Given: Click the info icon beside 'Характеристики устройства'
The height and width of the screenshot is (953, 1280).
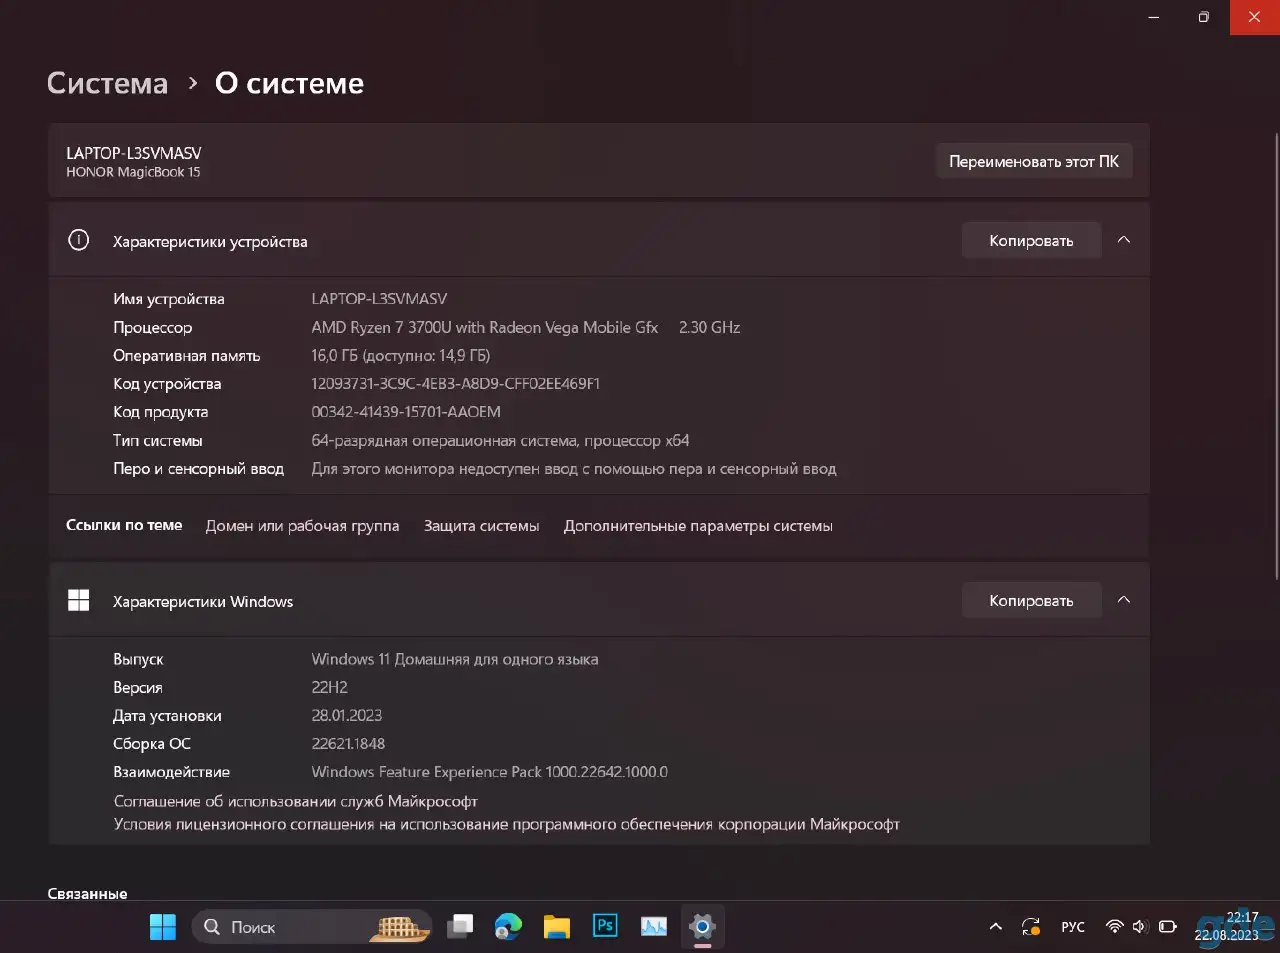Looking at the screenshot, I should pos(78,240).
